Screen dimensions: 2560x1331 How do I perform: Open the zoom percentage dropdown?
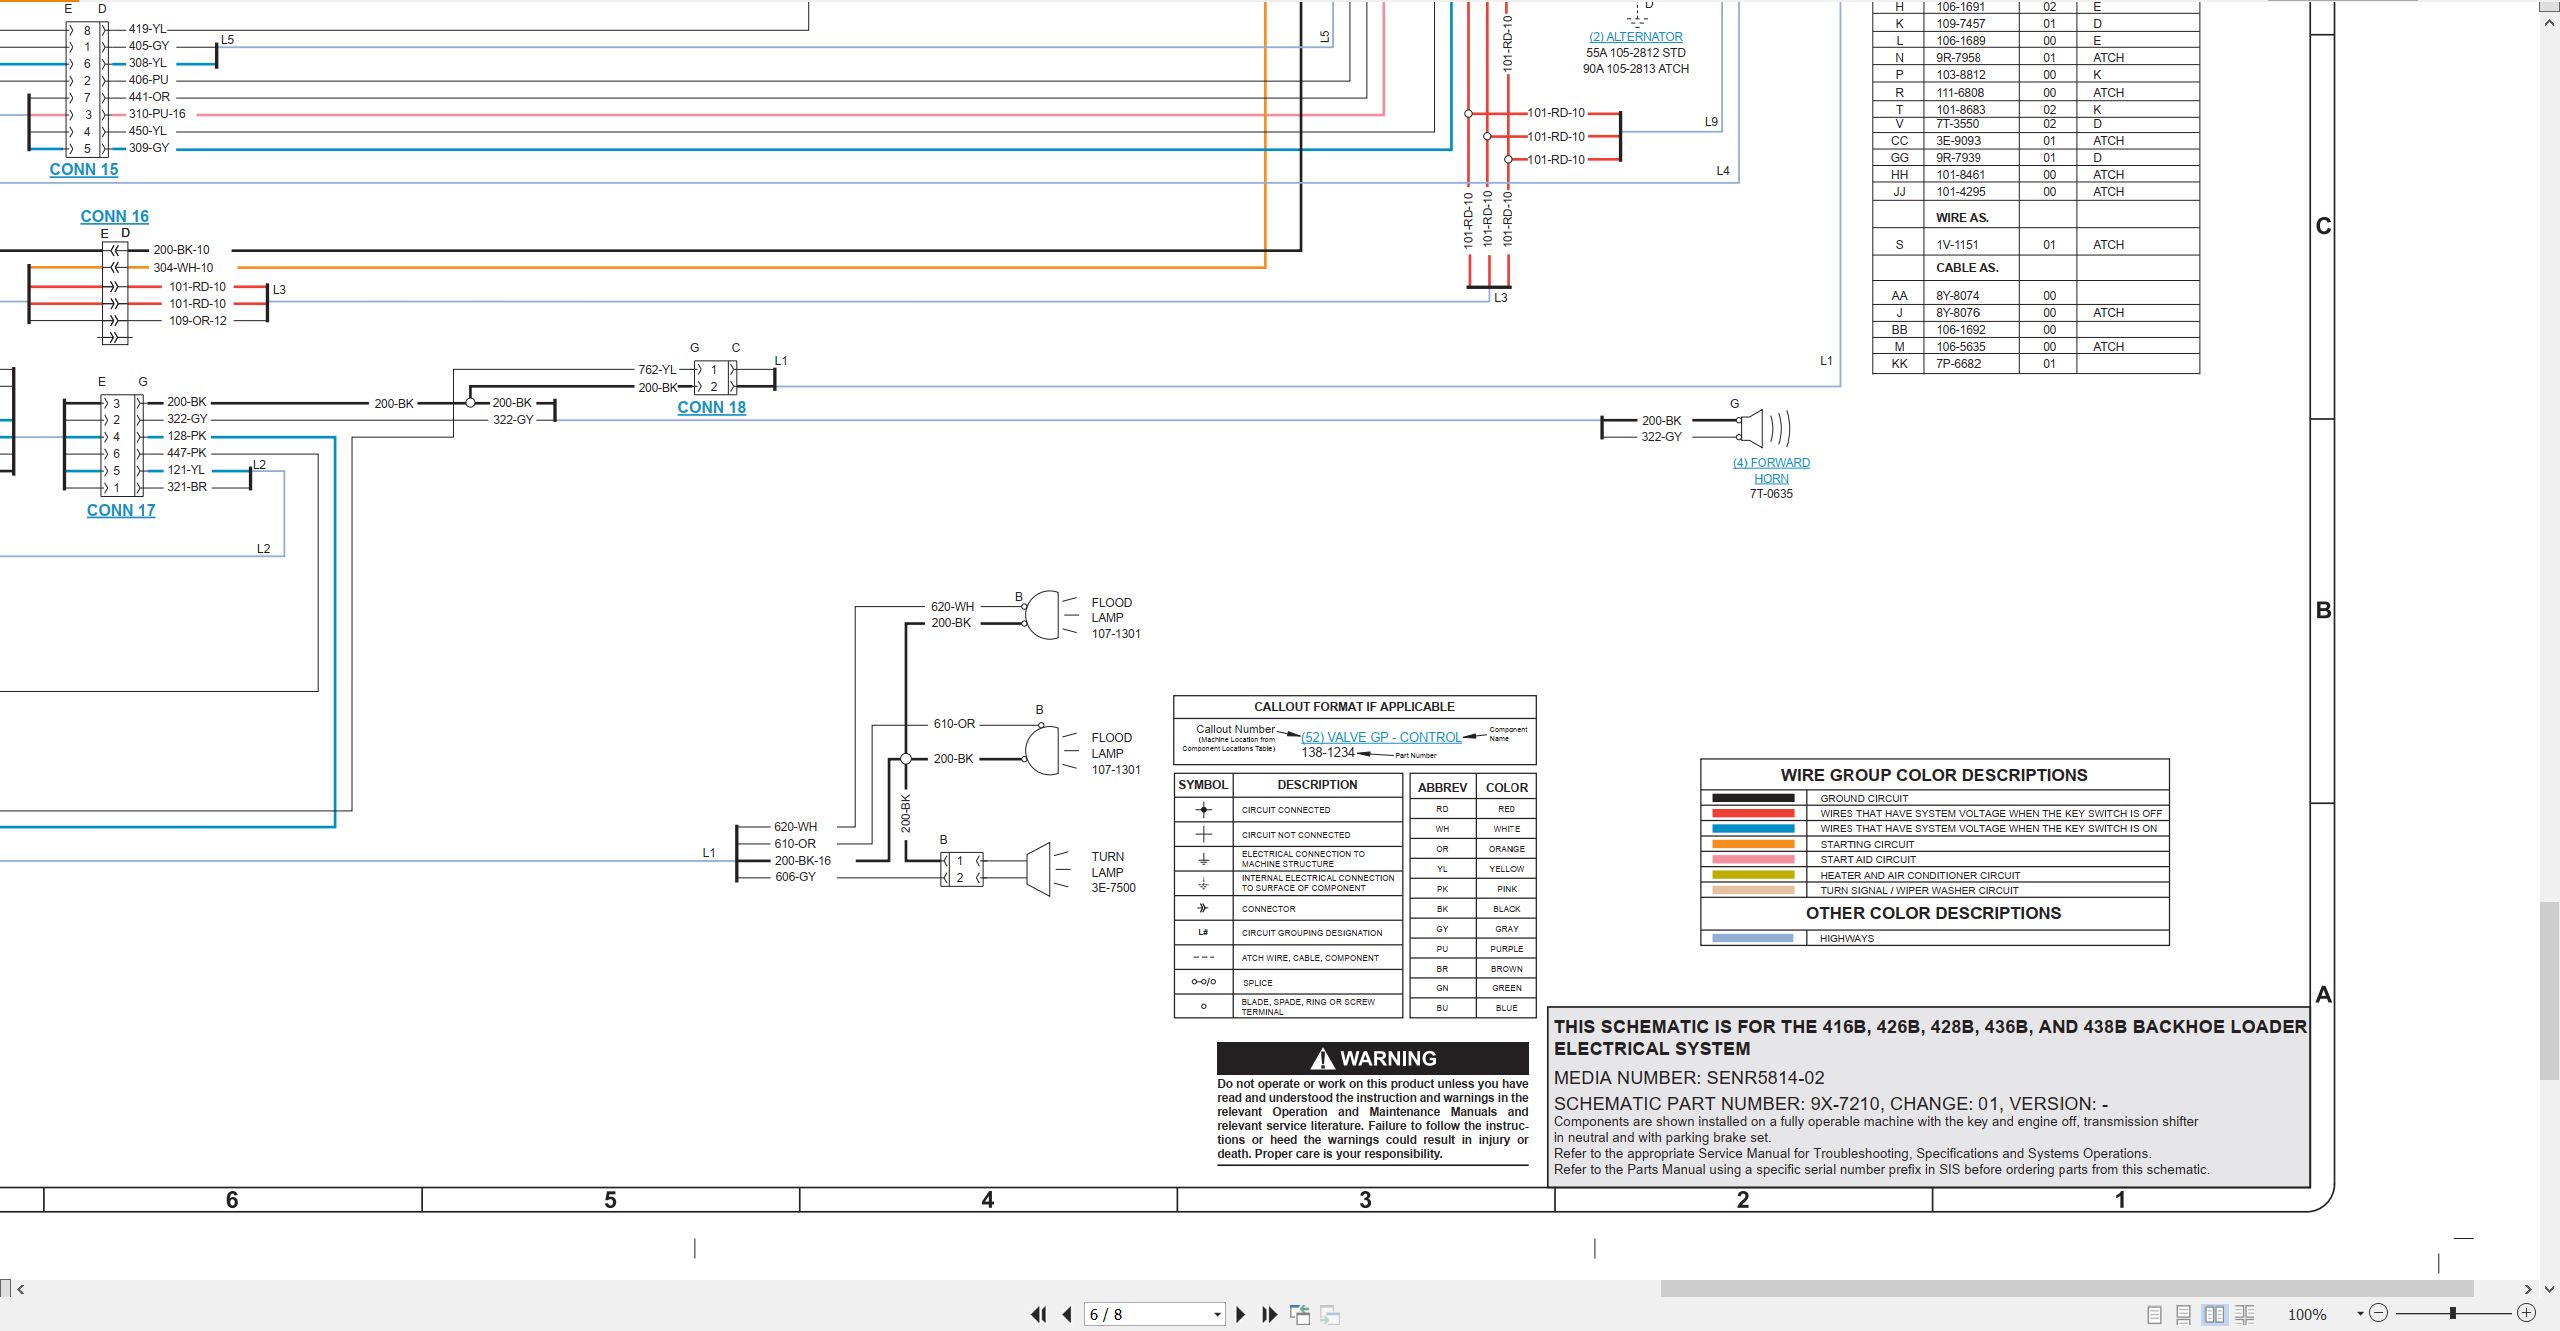click(2360, 1314)
